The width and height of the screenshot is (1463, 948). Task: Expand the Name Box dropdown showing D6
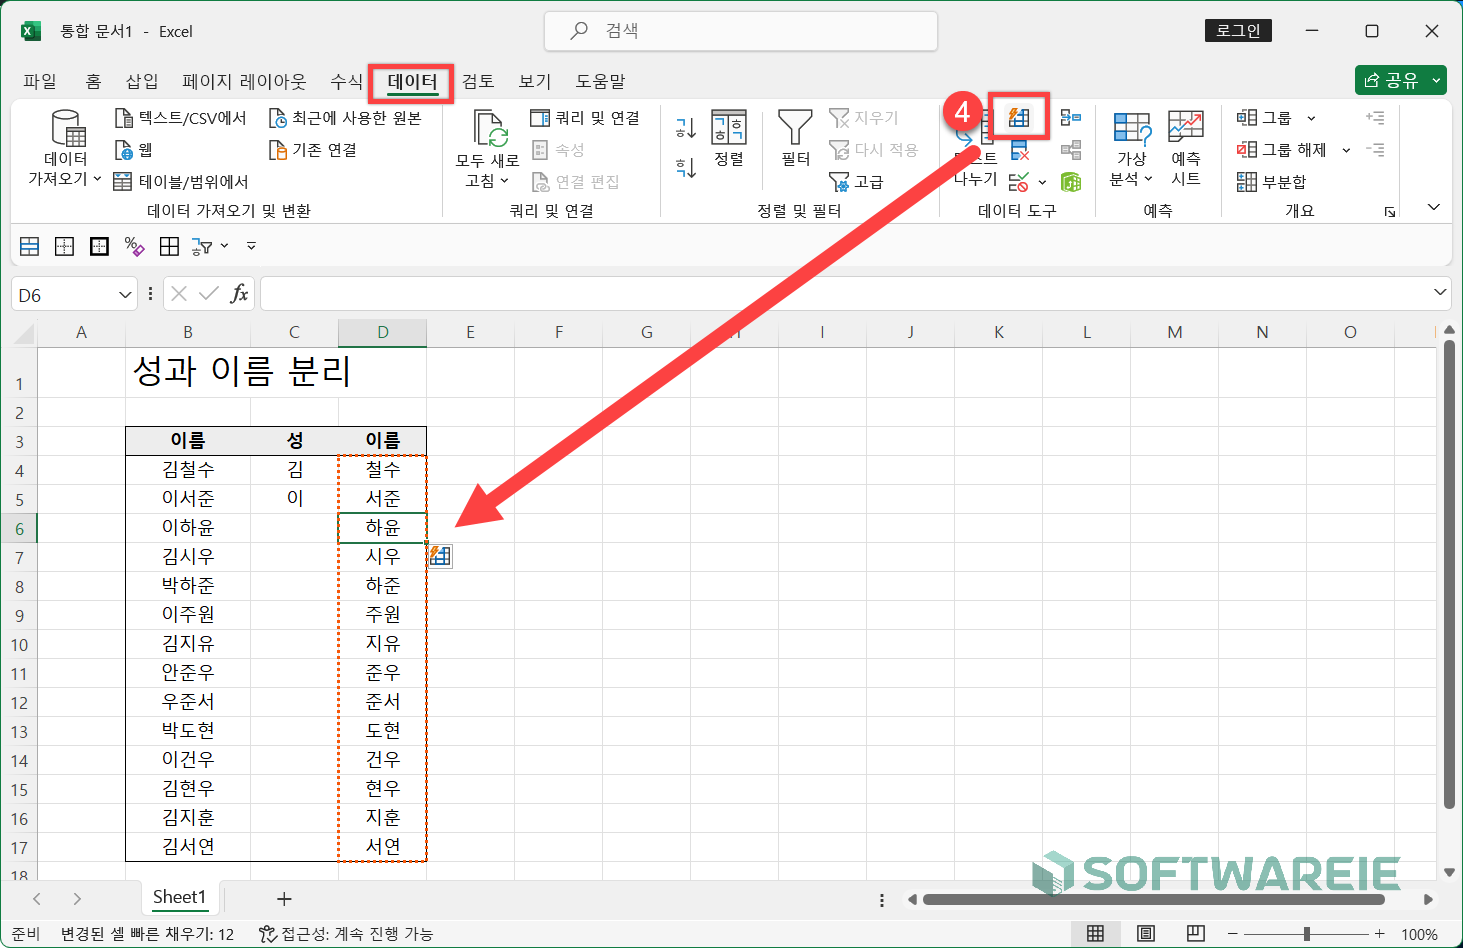[x=125, y=295]
